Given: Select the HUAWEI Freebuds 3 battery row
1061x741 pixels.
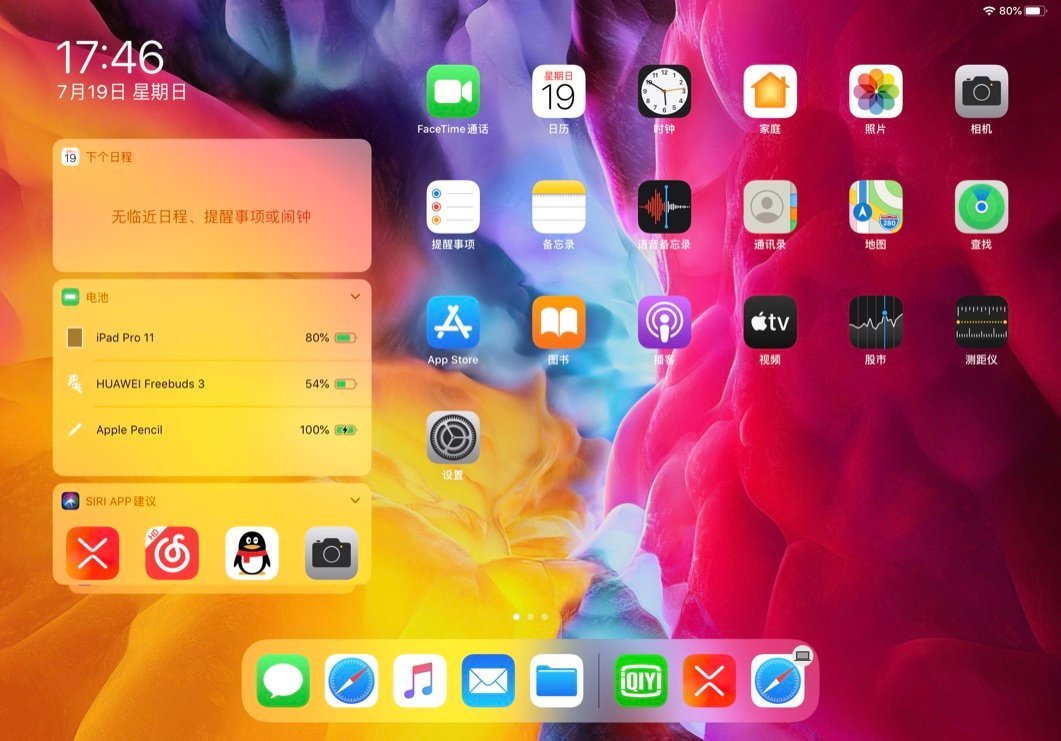Looking at the screenshot, I should 212,384.
